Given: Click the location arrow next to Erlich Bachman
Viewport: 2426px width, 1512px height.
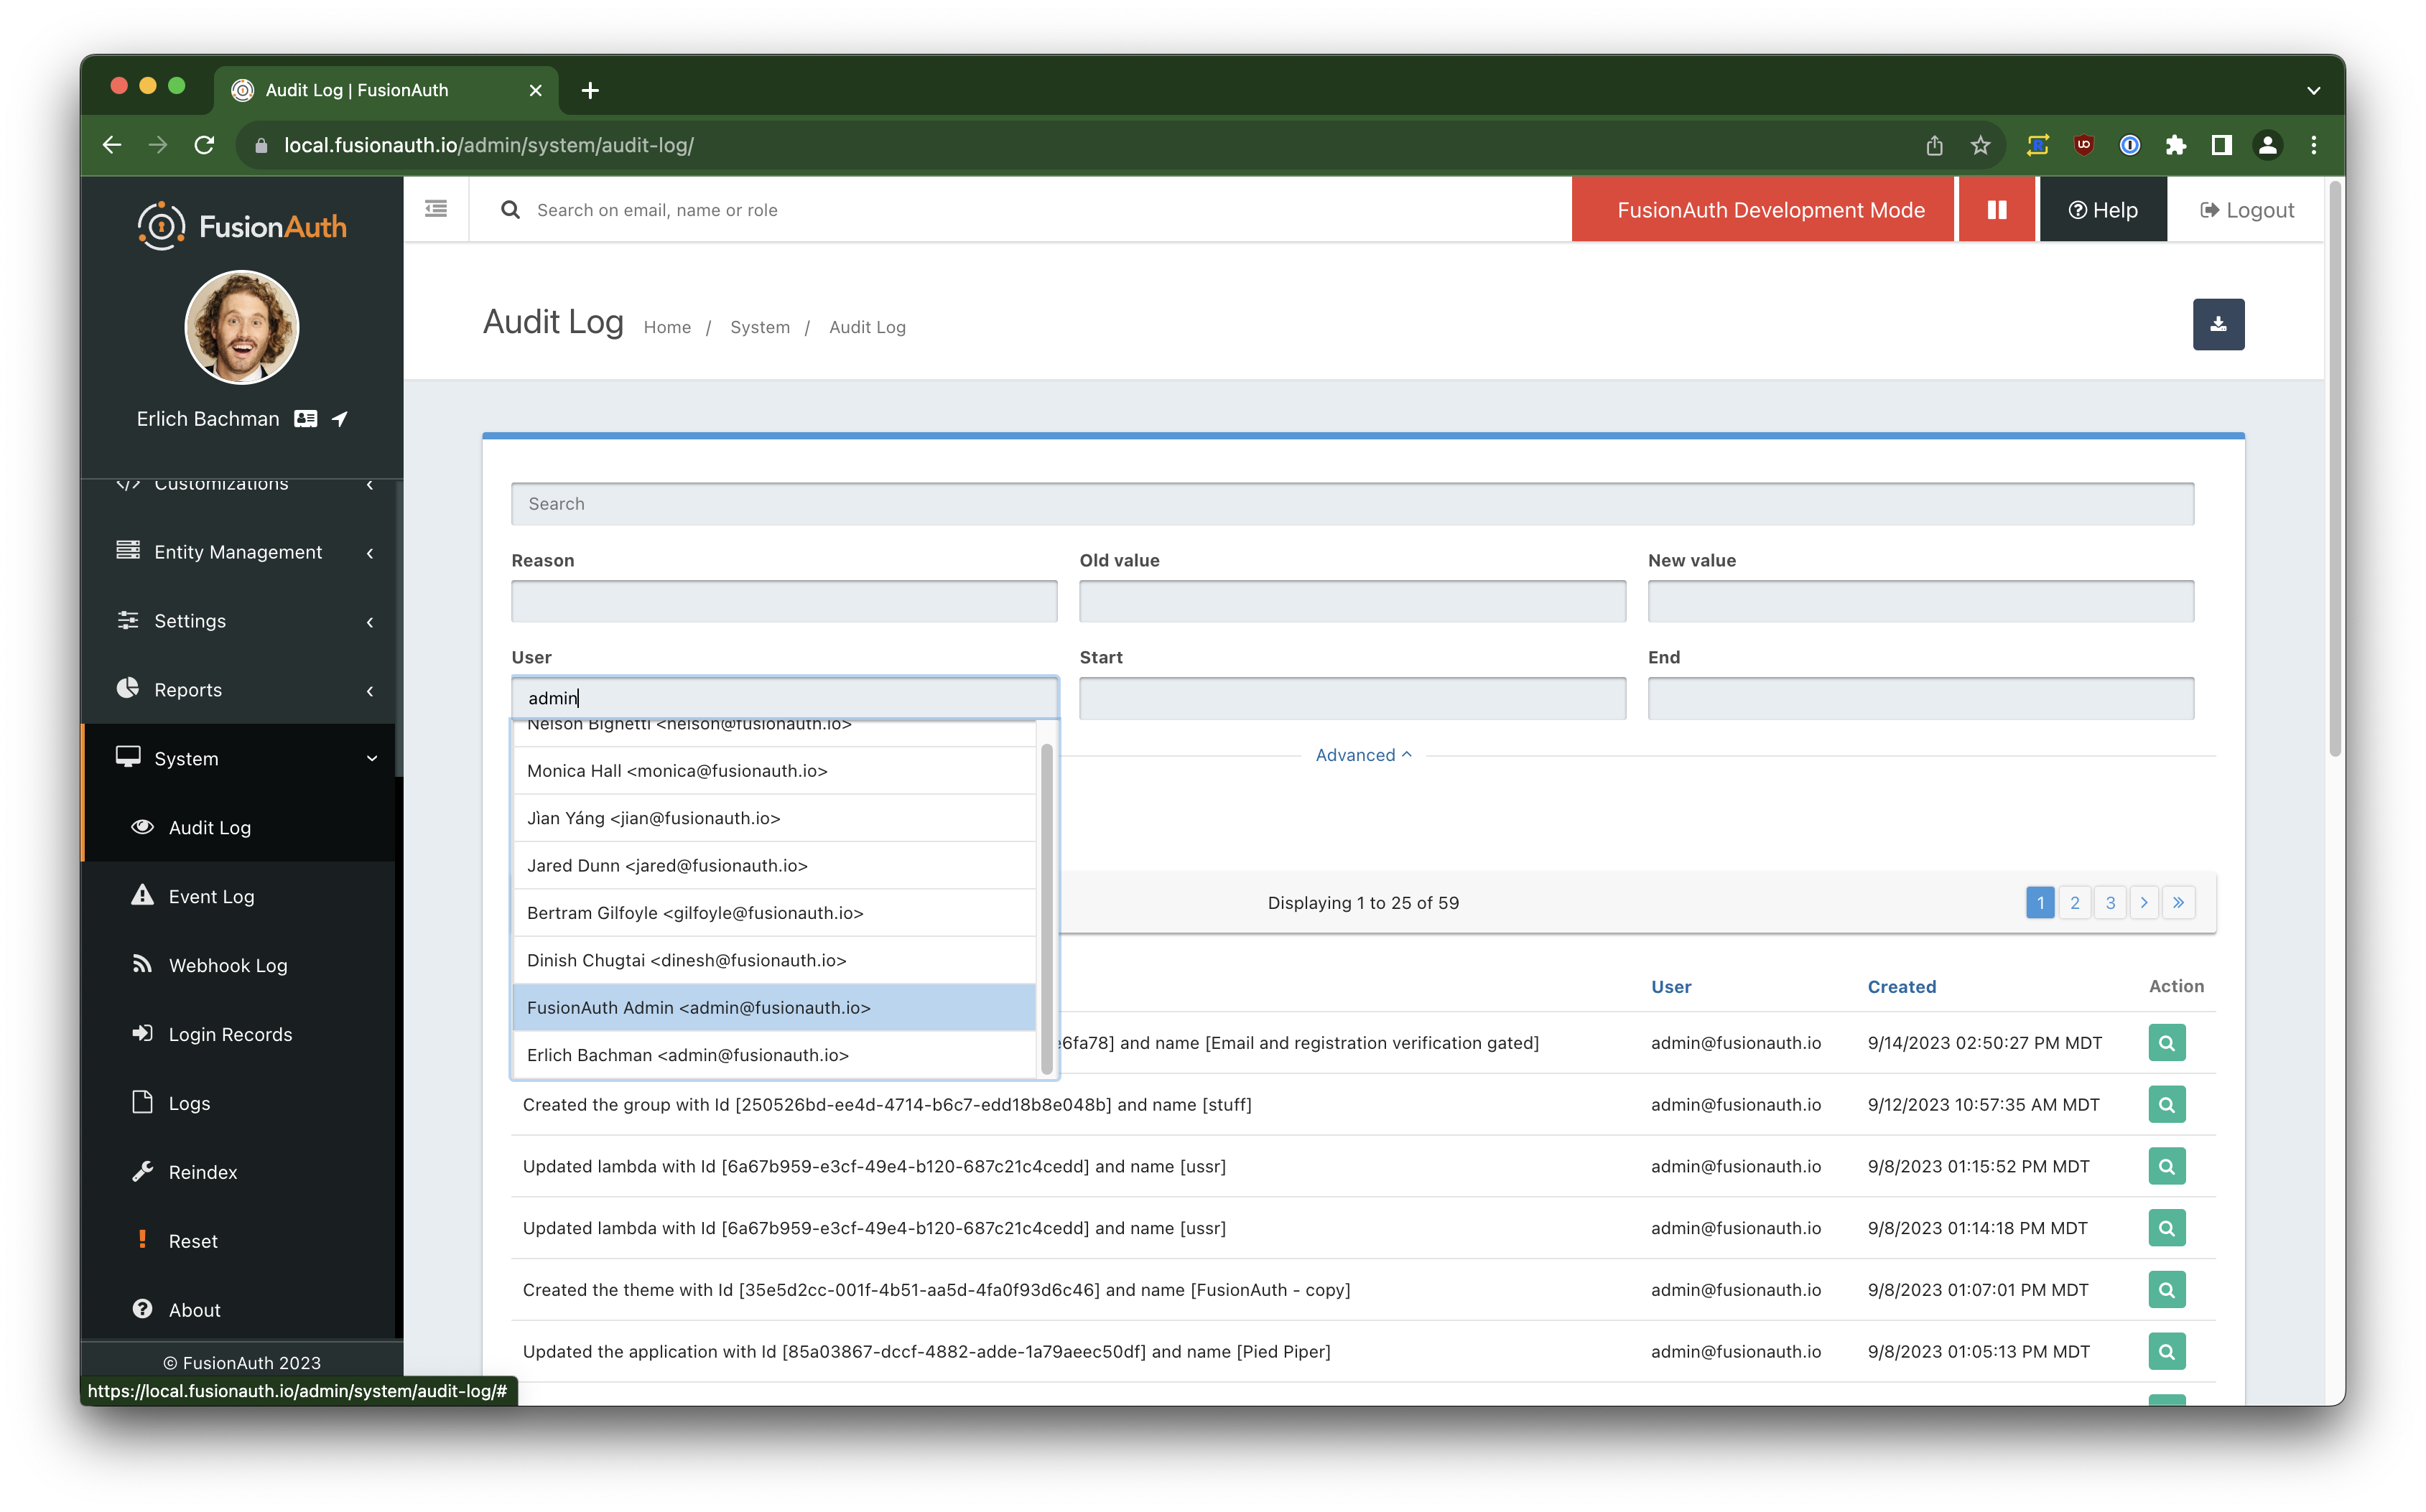Looking at the screenshot, I should (x=340, y=419).
